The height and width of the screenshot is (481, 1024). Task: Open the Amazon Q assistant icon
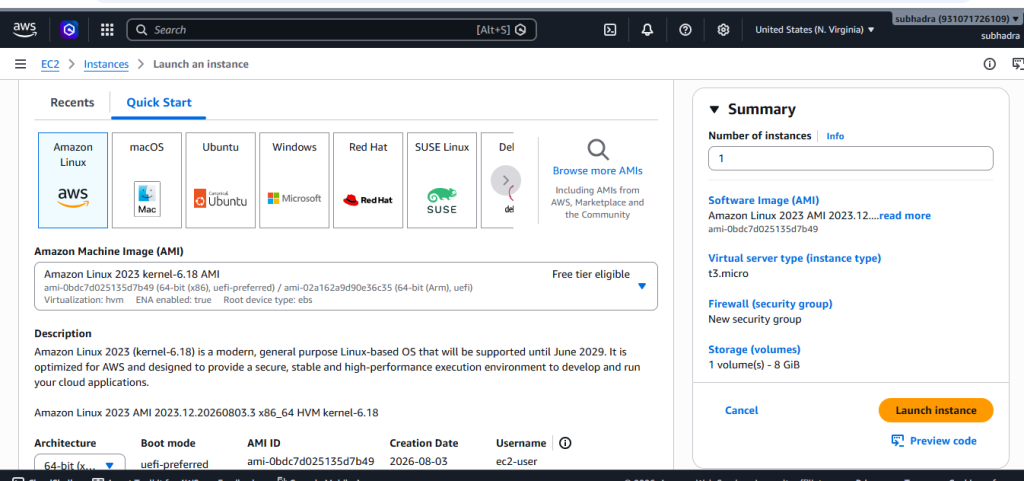[69, 29]
